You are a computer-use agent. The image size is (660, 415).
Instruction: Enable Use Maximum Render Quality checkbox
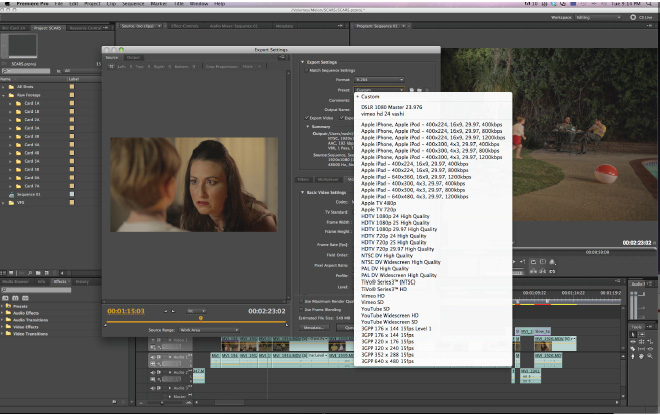[301, 301]
